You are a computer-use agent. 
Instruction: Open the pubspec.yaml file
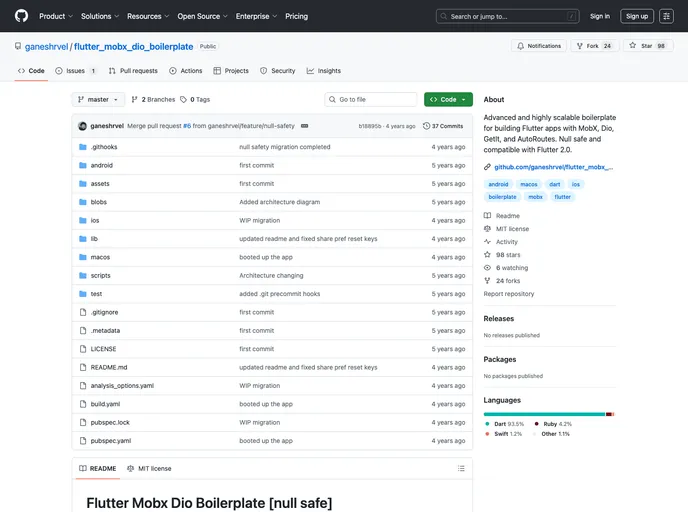[111, 441]
